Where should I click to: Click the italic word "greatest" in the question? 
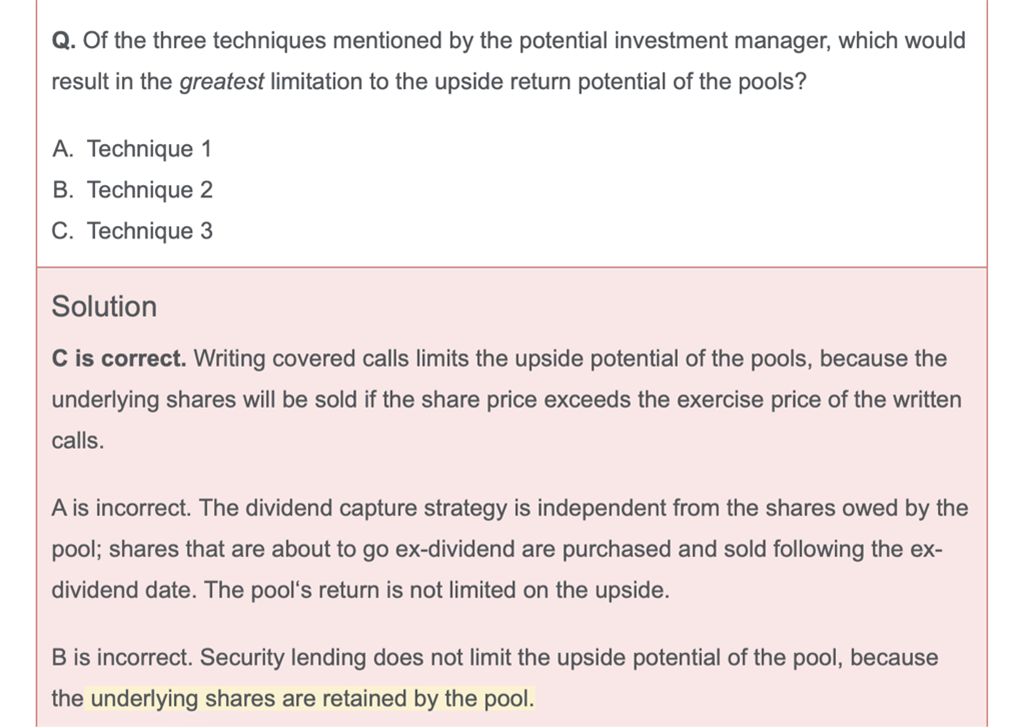[x=221, y=82]
